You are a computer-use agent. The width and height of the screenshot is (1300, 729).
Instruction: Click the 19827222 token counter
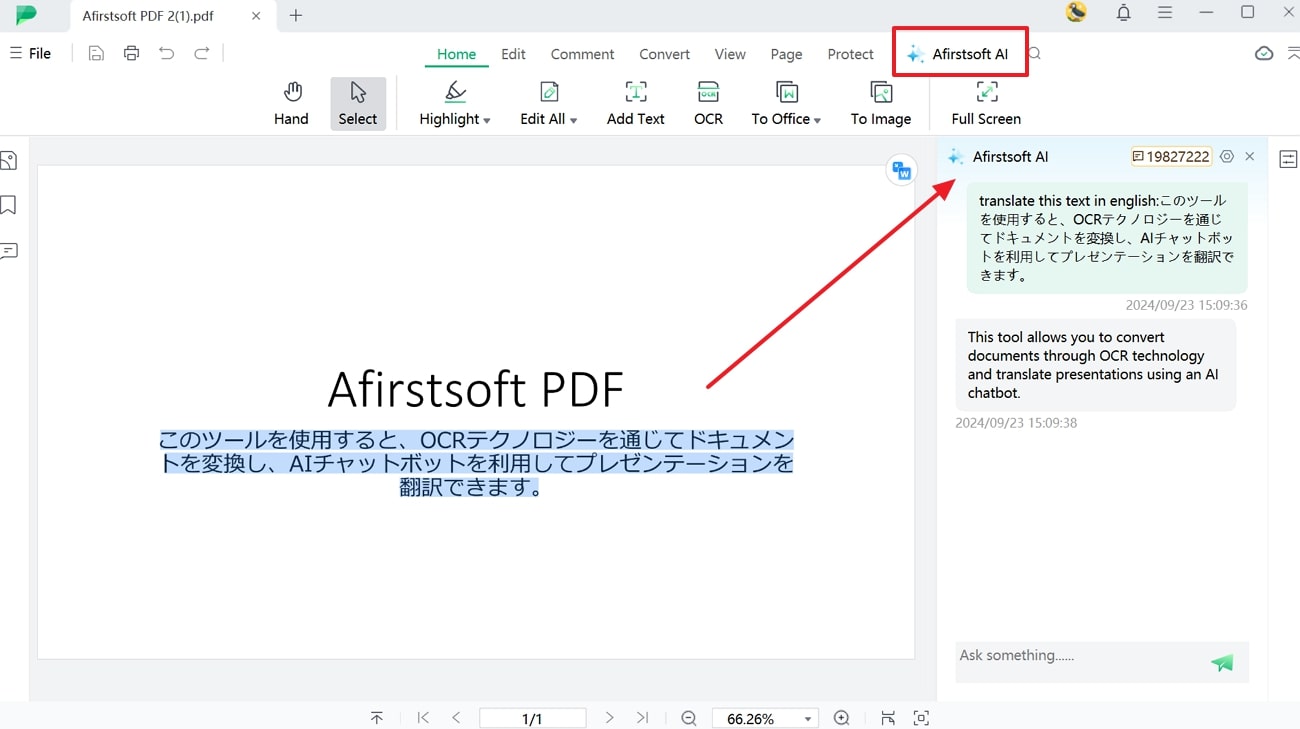coord(1171,156)
